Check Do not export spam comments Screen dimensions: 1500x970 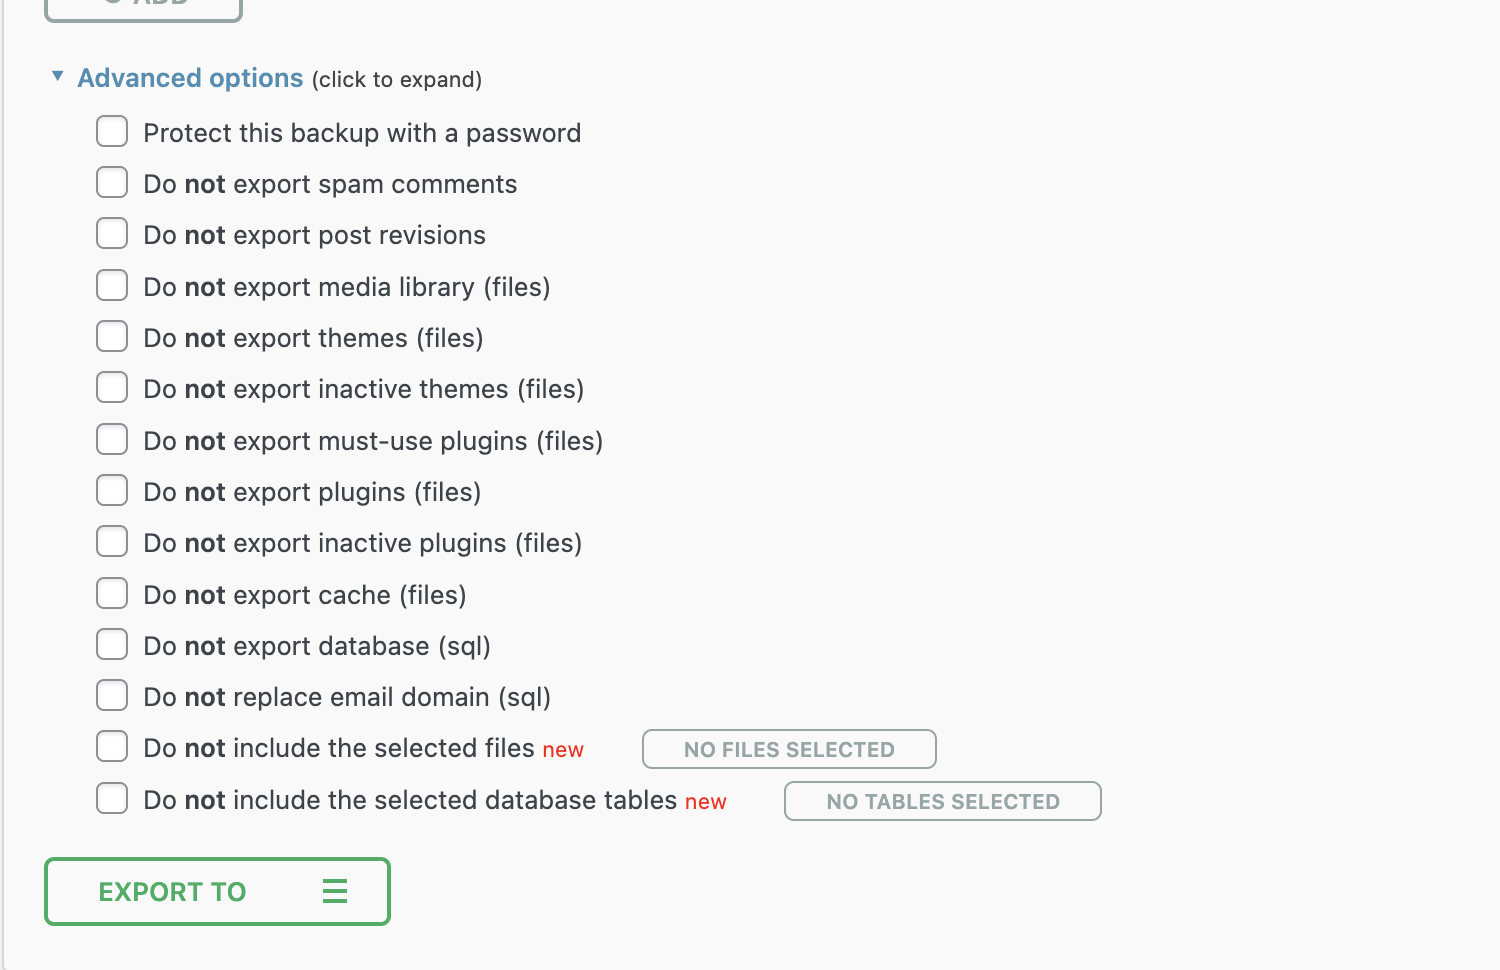[x=112, y=183]
